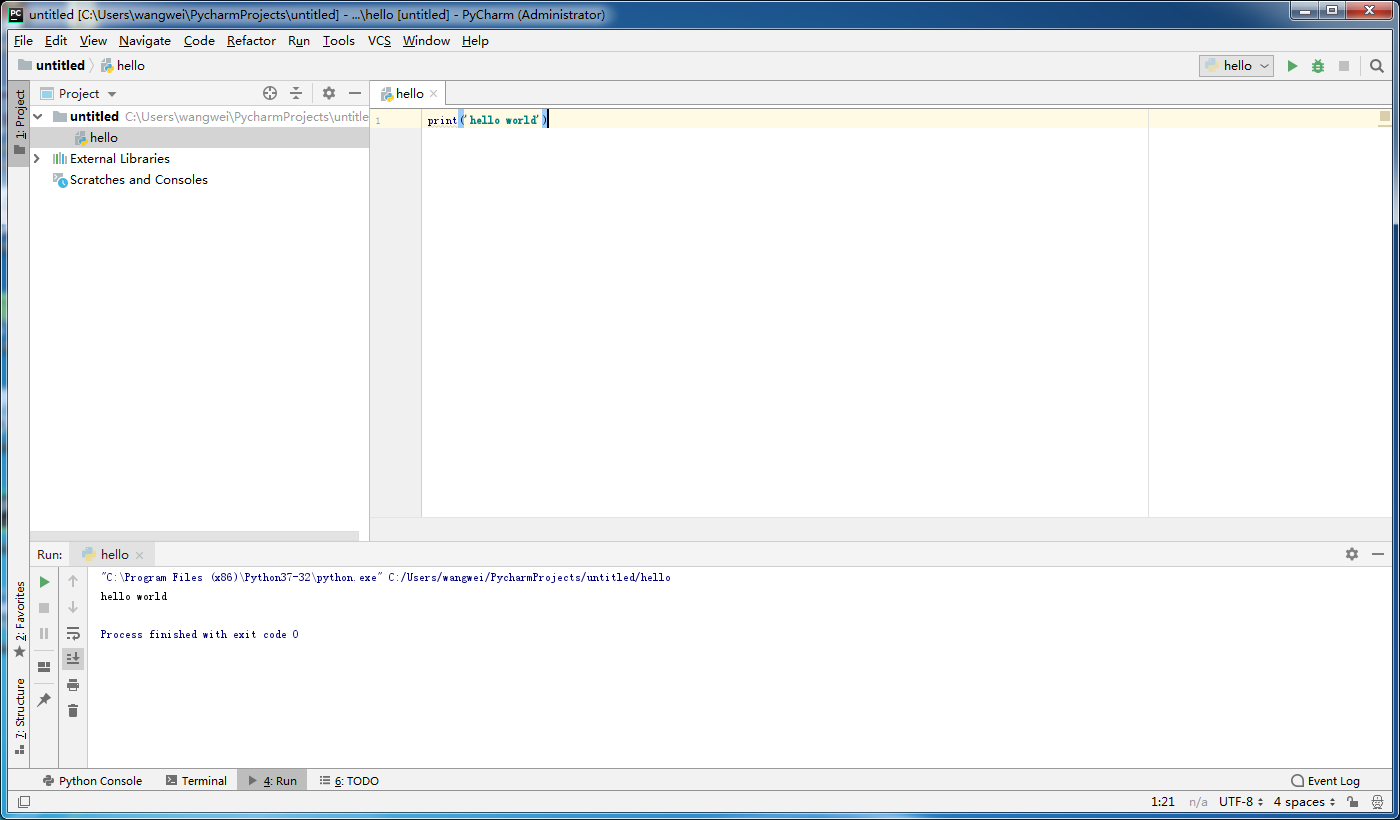Toggle the 4: Run tool window
The width and height of the screenshot is (1400, 820).
click(272, 781)
